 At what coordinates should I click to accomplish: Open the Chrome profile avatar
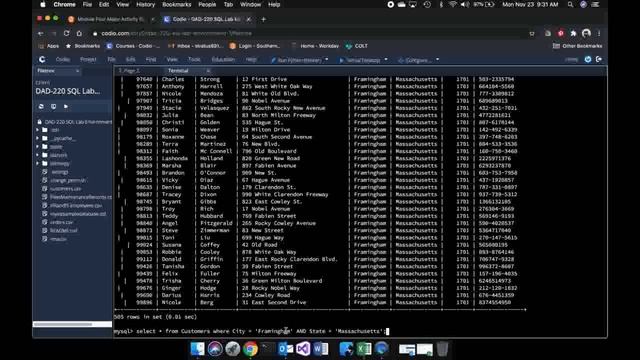[587, 33]
